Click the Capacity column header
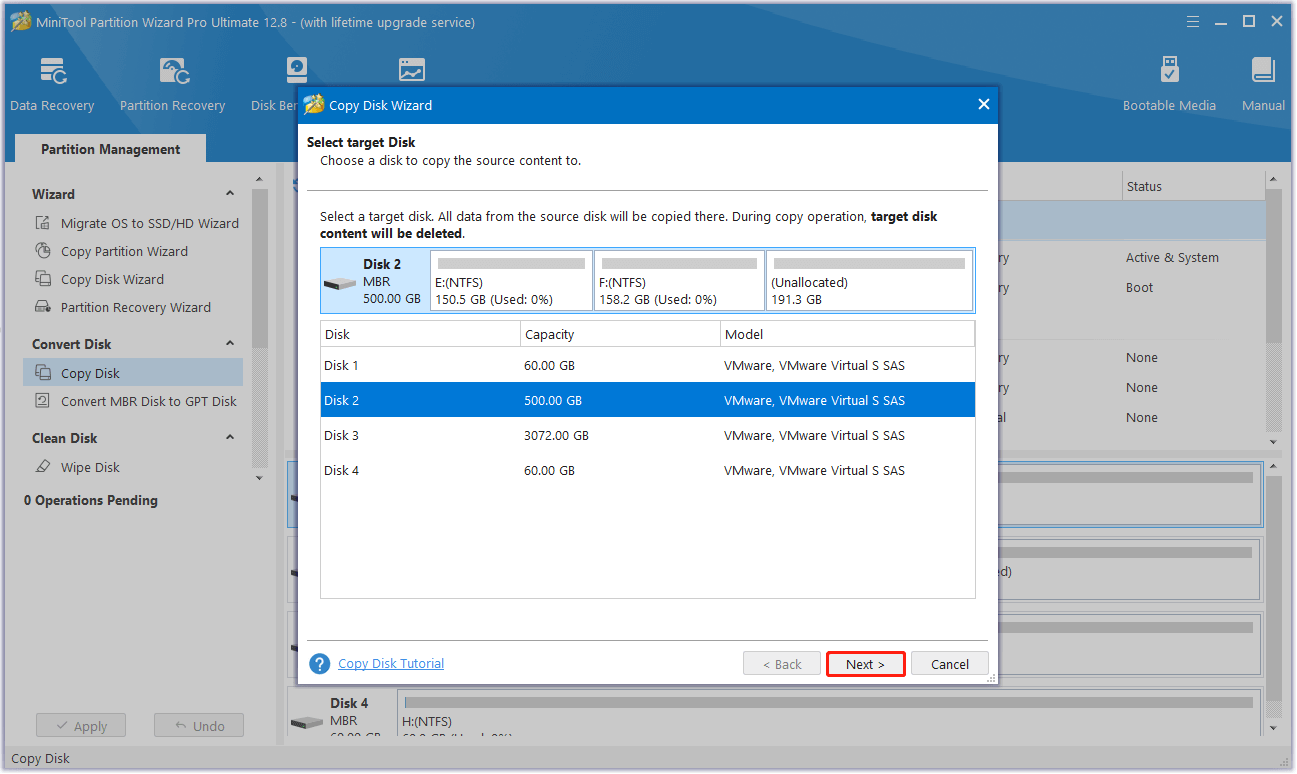 click(620, 334)
